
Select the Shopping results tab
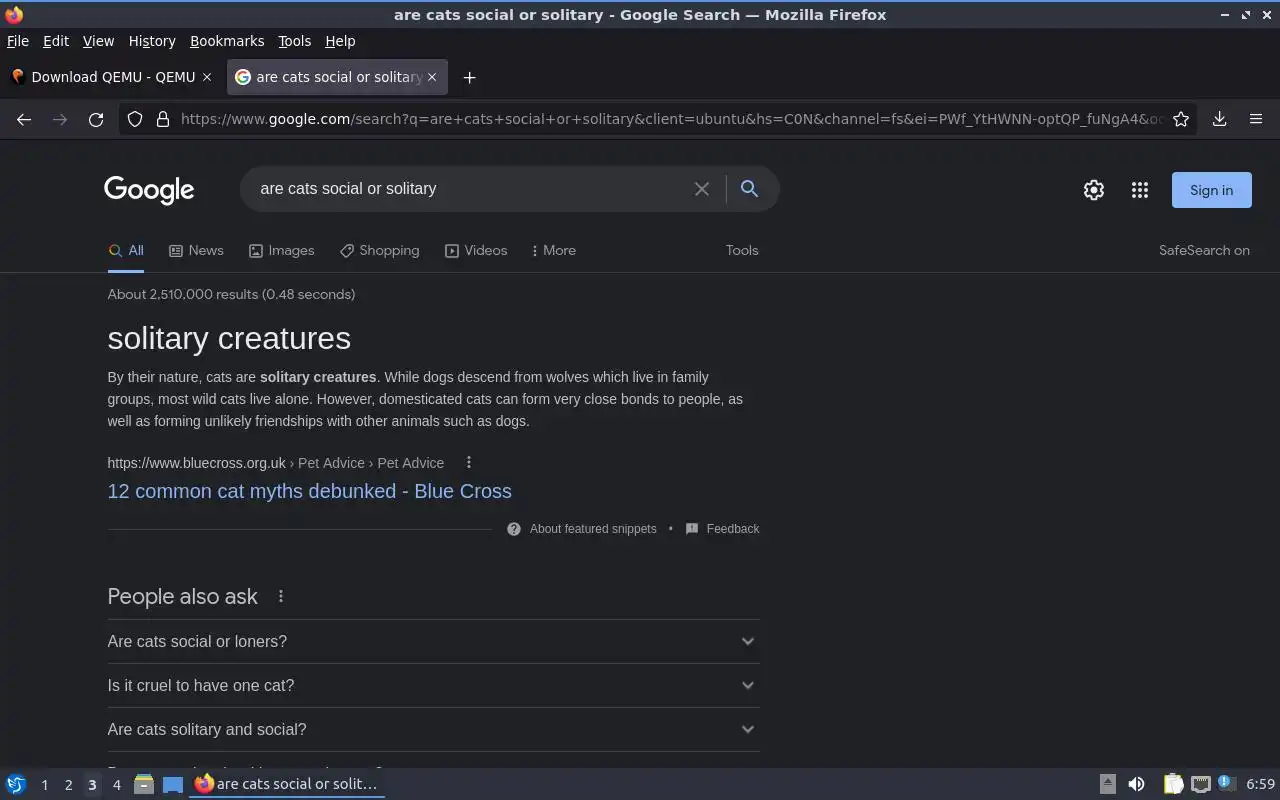coord(379,251)
